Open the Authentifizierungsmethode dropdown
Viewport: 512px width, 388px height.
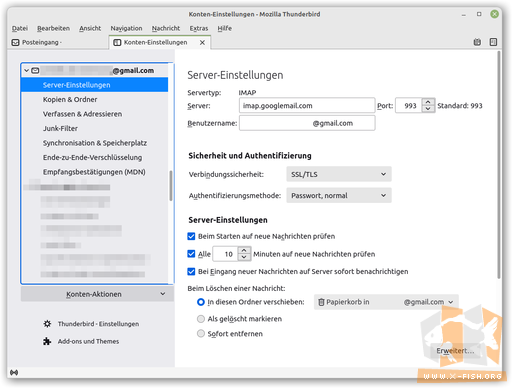(x=339, y=195)
